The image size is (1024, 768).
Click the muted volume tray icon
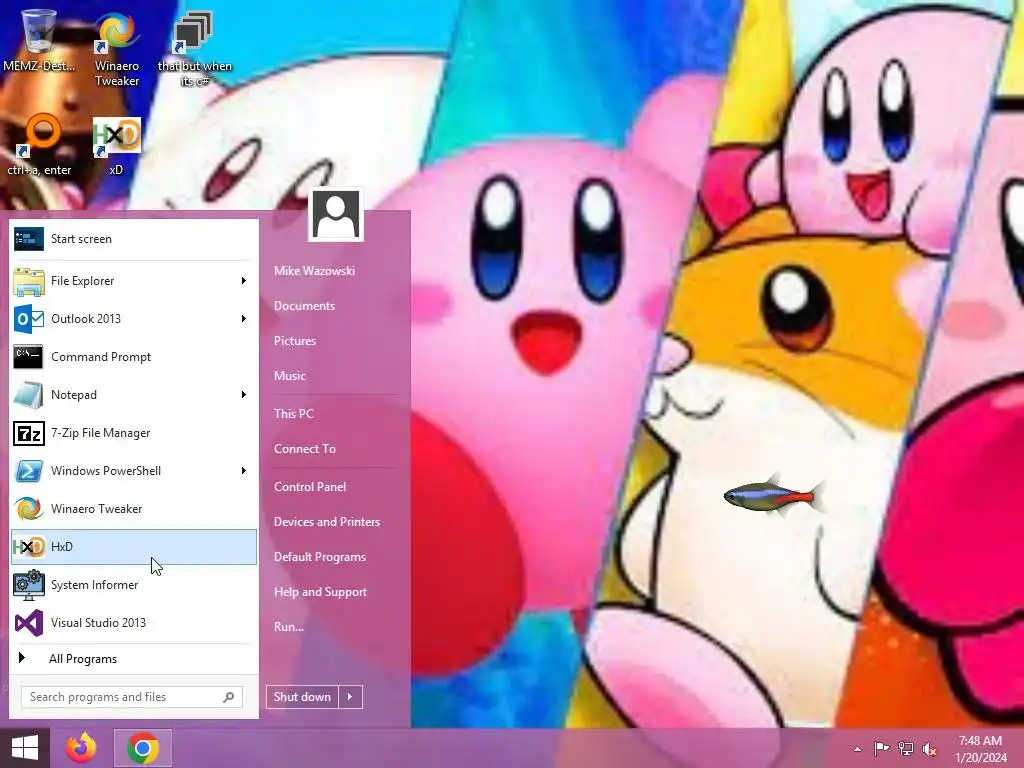(x=929, y=748)
